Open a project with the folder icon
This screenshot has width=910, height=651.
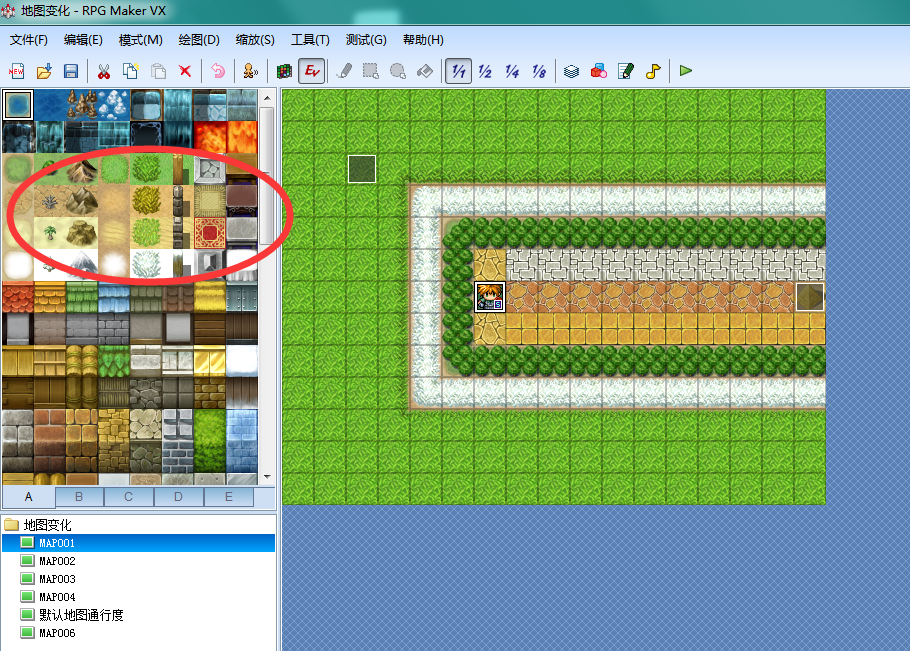(44, 71)
